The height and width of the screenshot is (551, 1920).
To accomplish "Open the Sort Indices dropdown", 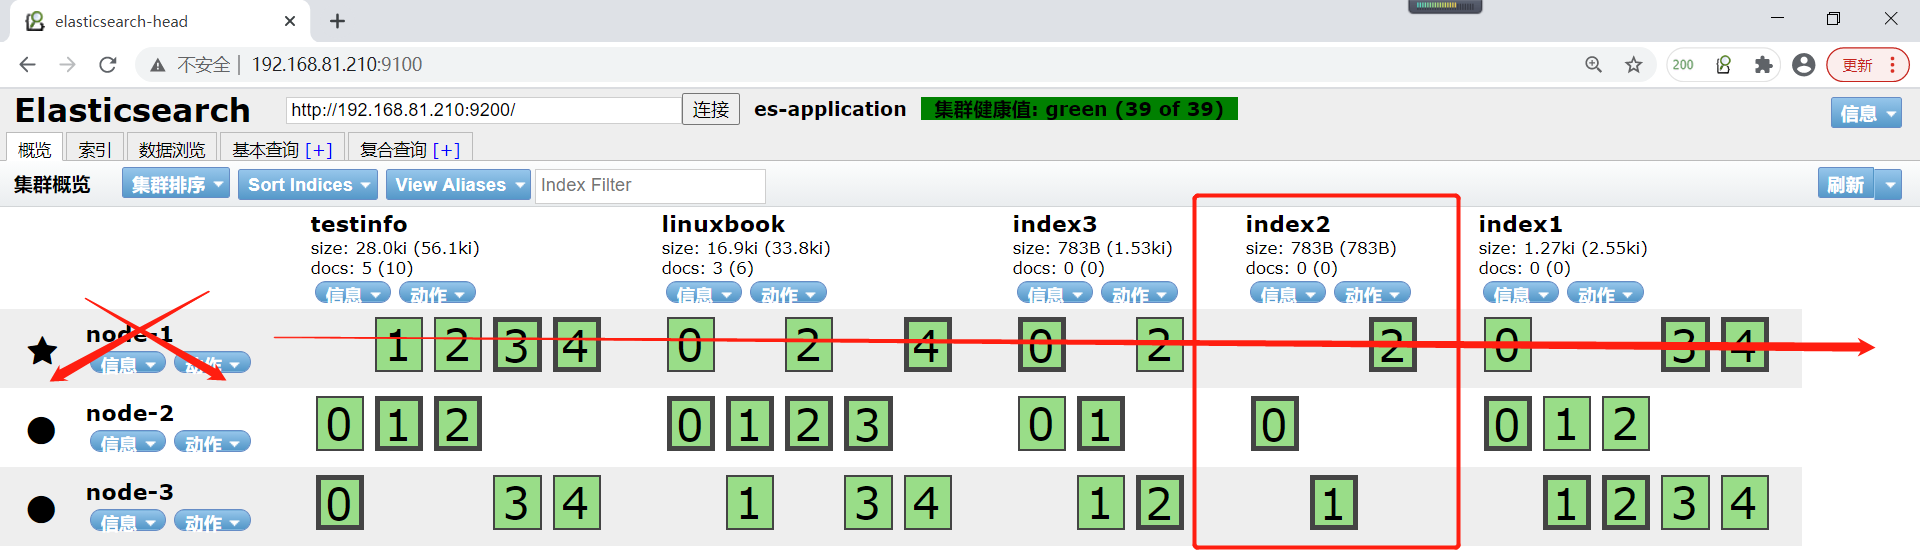I will (x=307, y=184).
